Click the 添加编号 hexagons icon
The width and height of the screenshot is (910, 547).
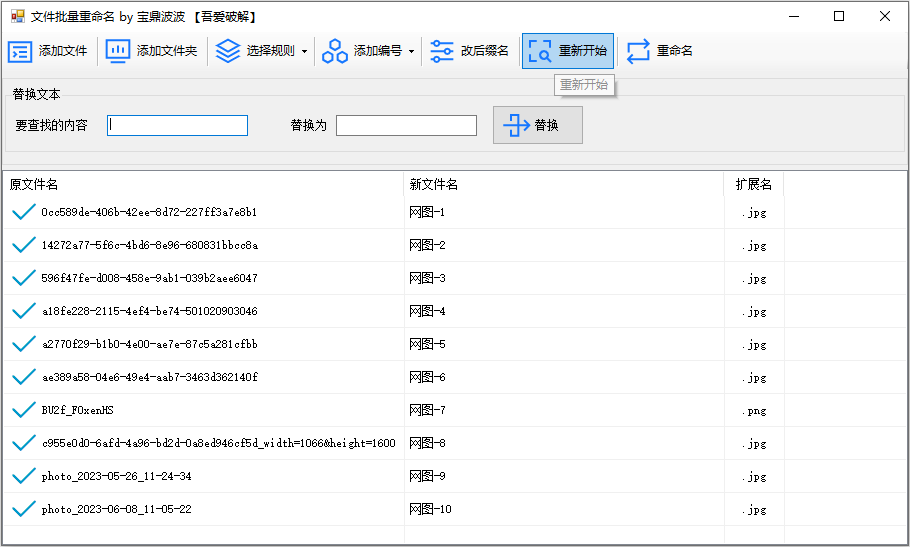tap(335, 51)
